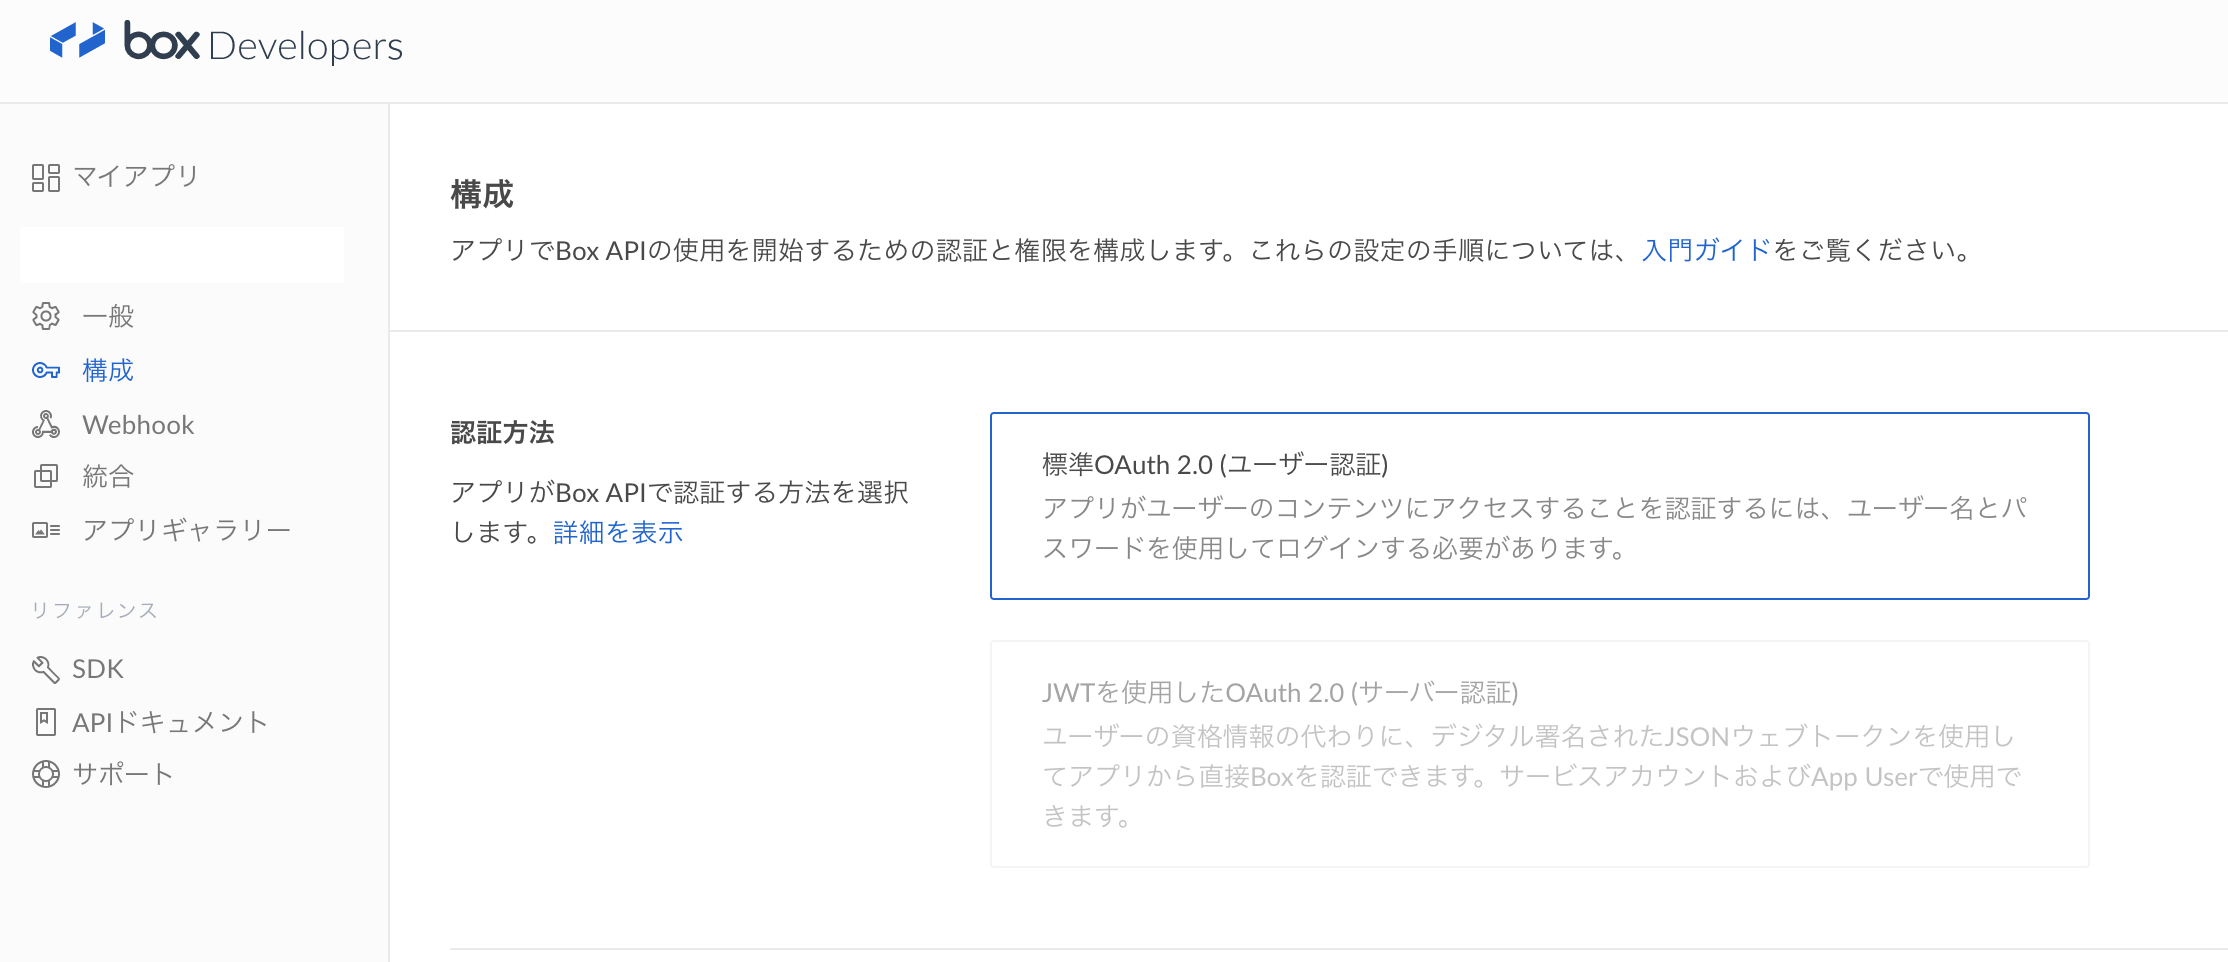
Task: Click the 詳細を表示 link
Action: [618, 533]
